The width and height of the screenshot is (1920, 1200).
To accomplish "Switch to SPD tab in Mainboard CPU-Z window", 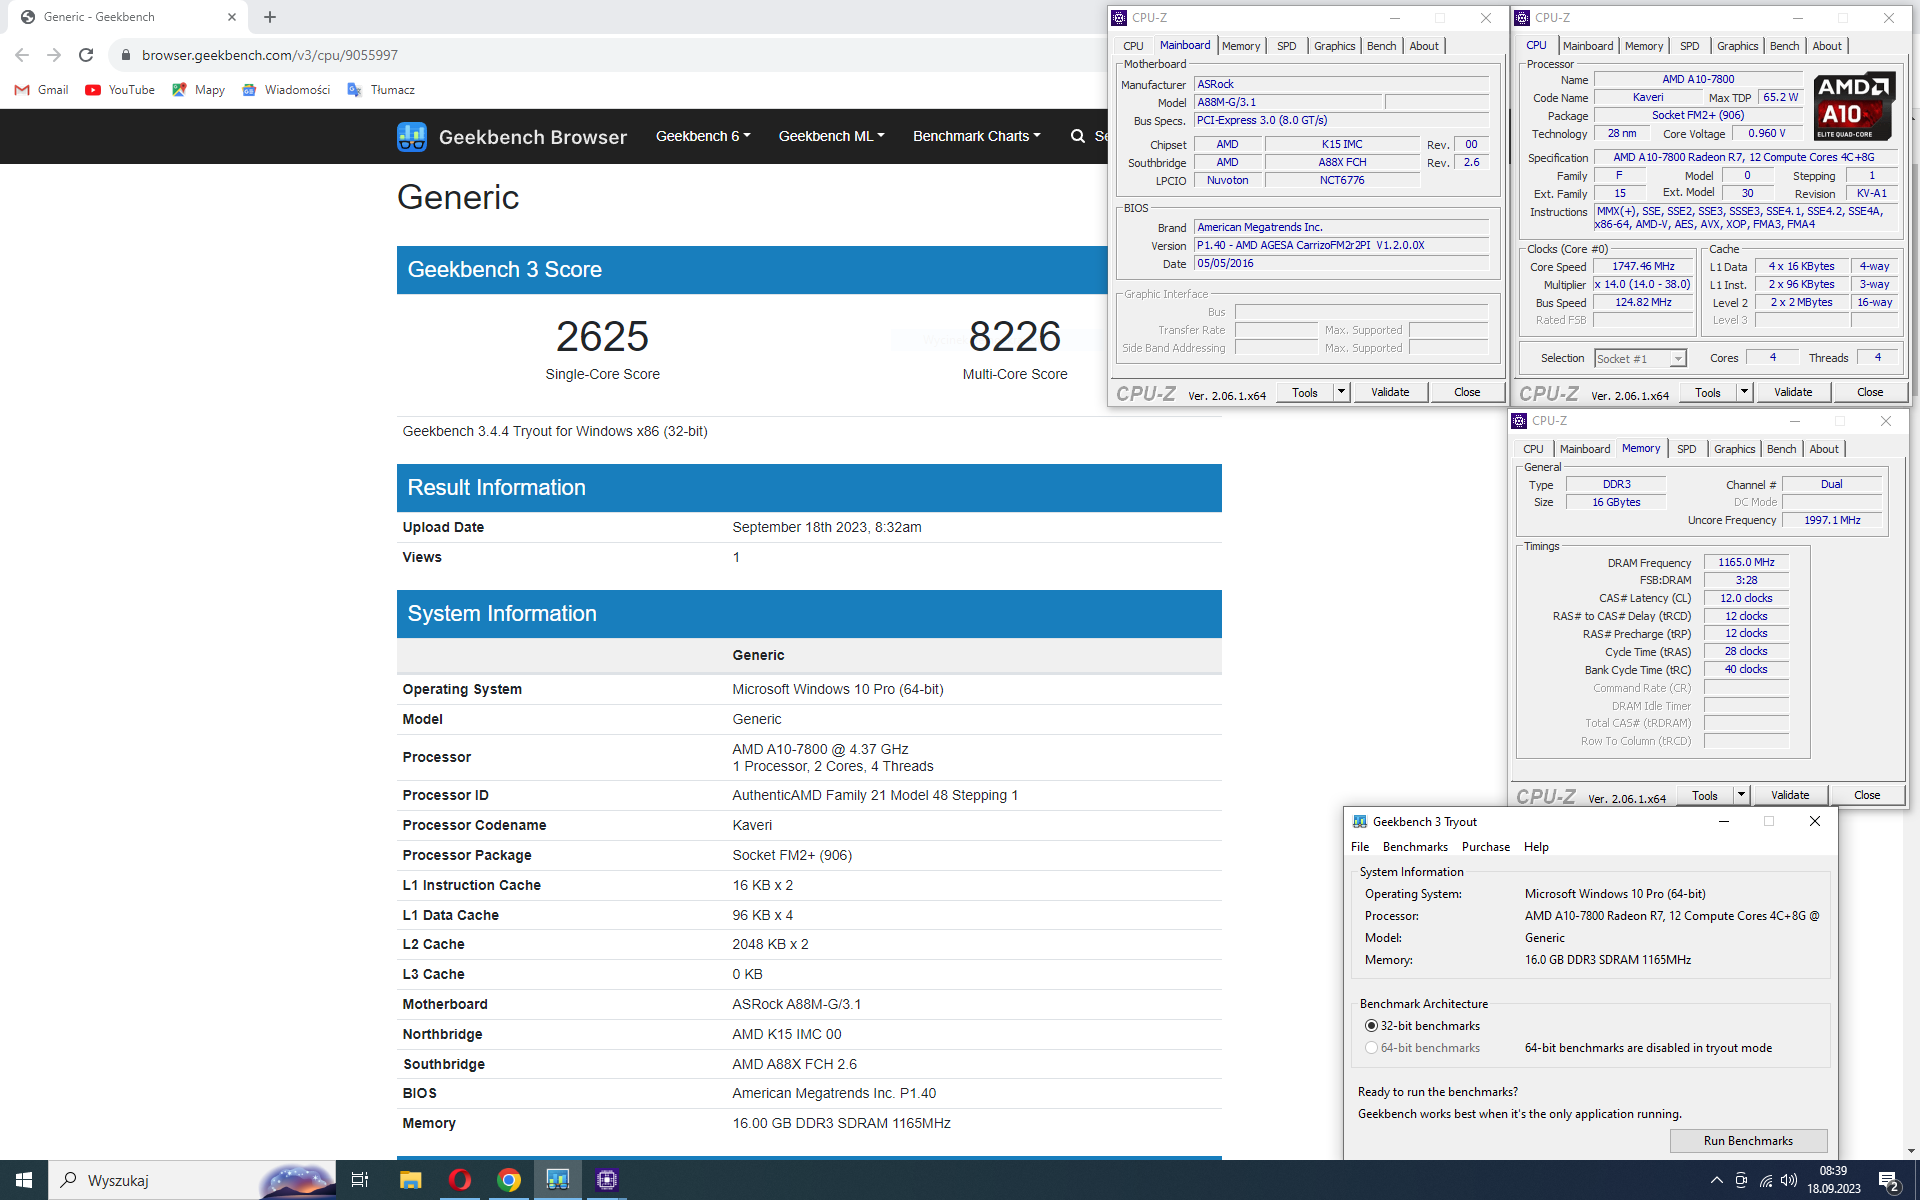I will (1286, 46).
